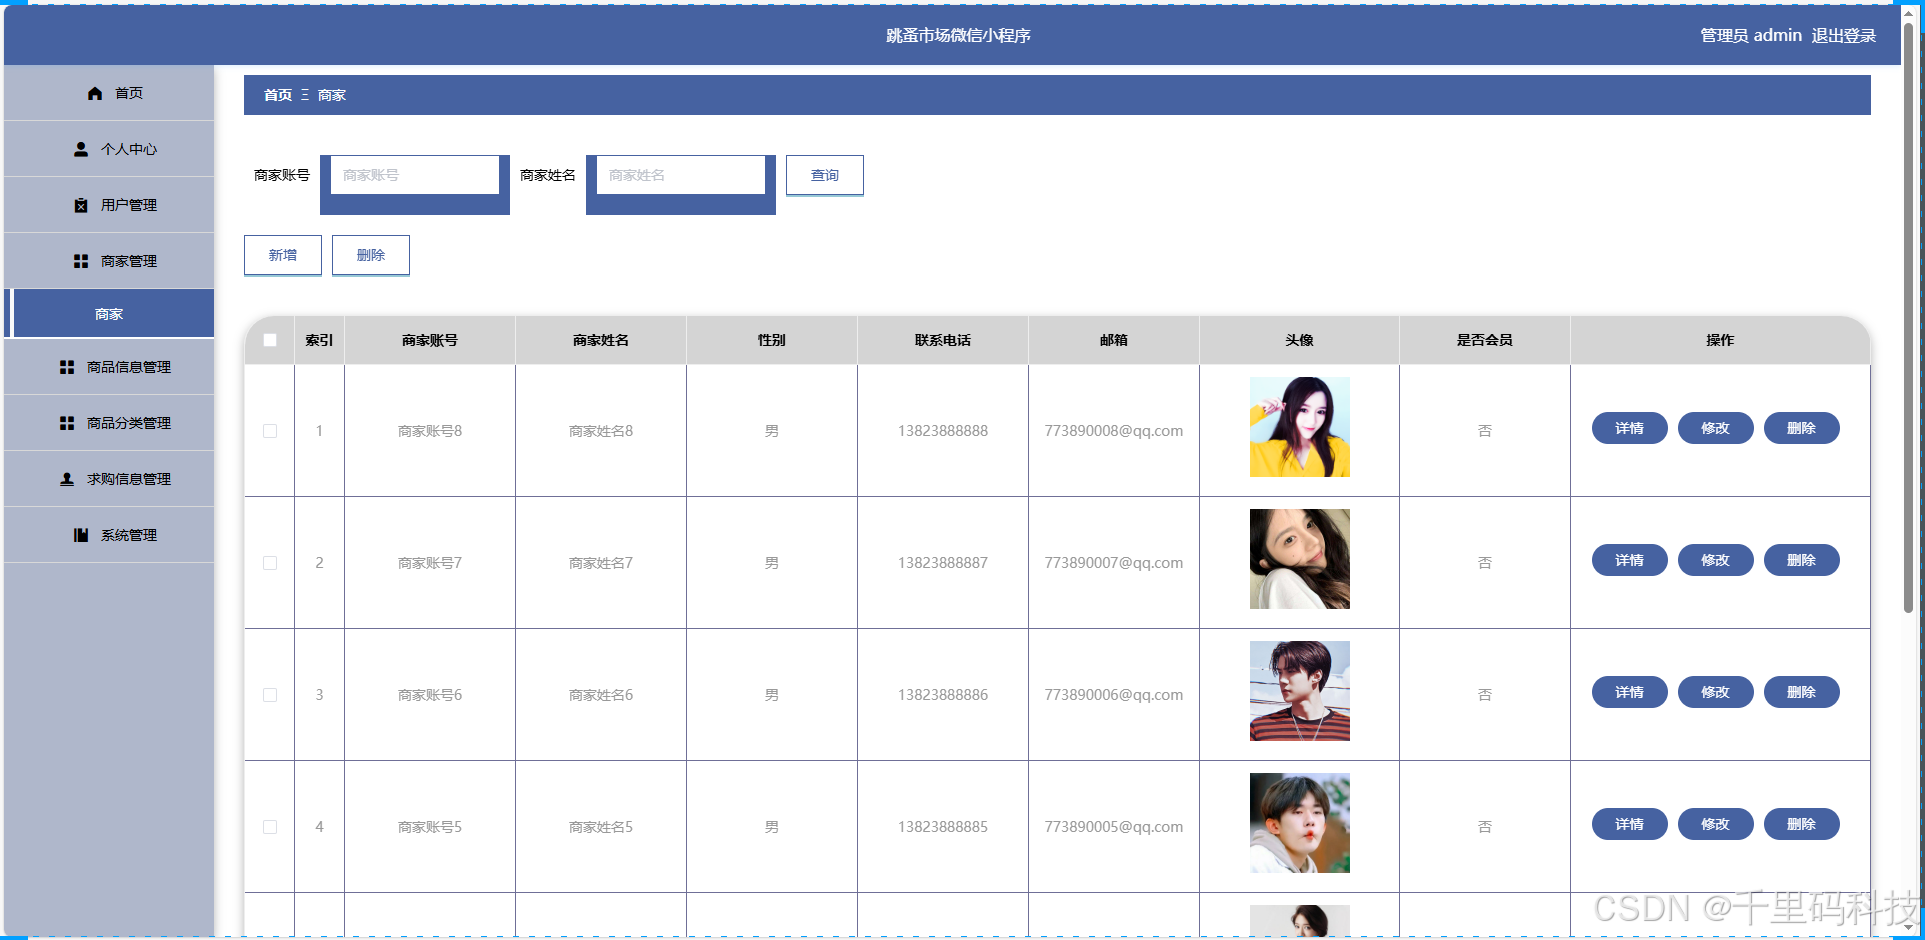1925x940 pixels.
Task: Click the email cell 773890005@qq.com
Action: (1114, 827)
